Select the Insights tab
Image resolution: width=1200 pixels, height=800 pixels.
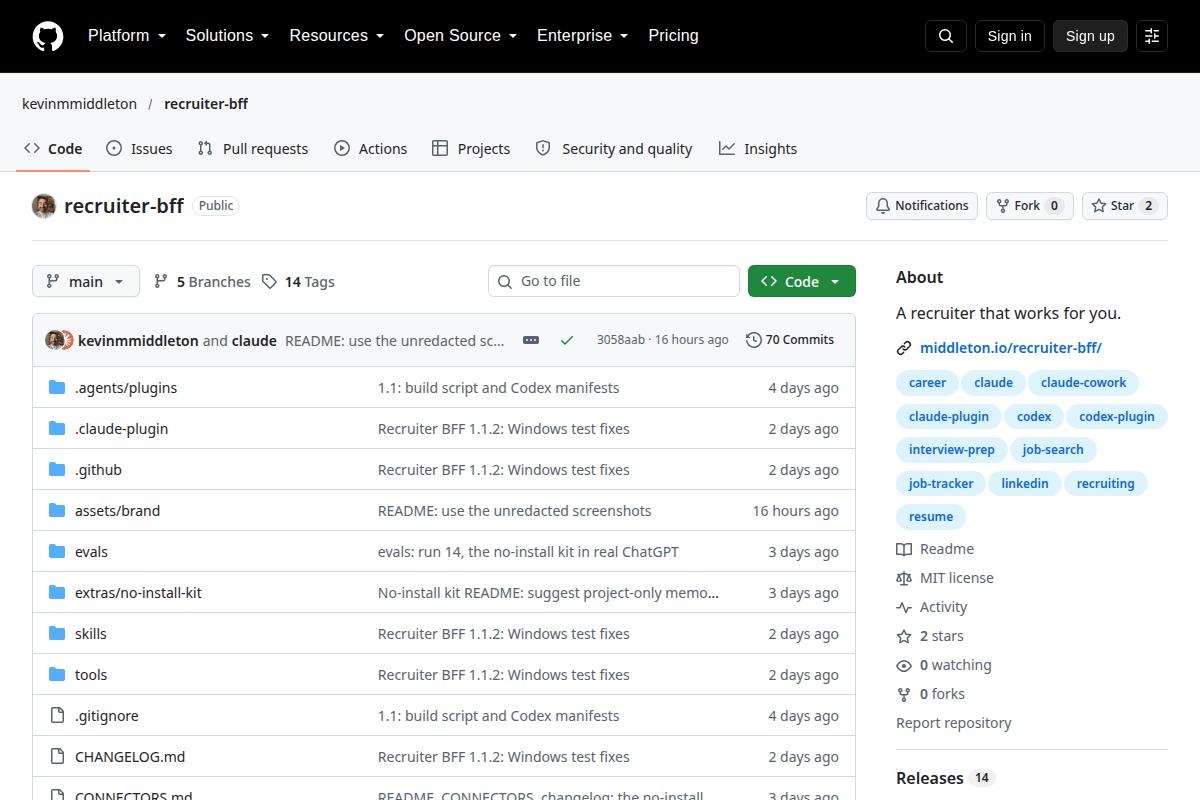[758, 149]
